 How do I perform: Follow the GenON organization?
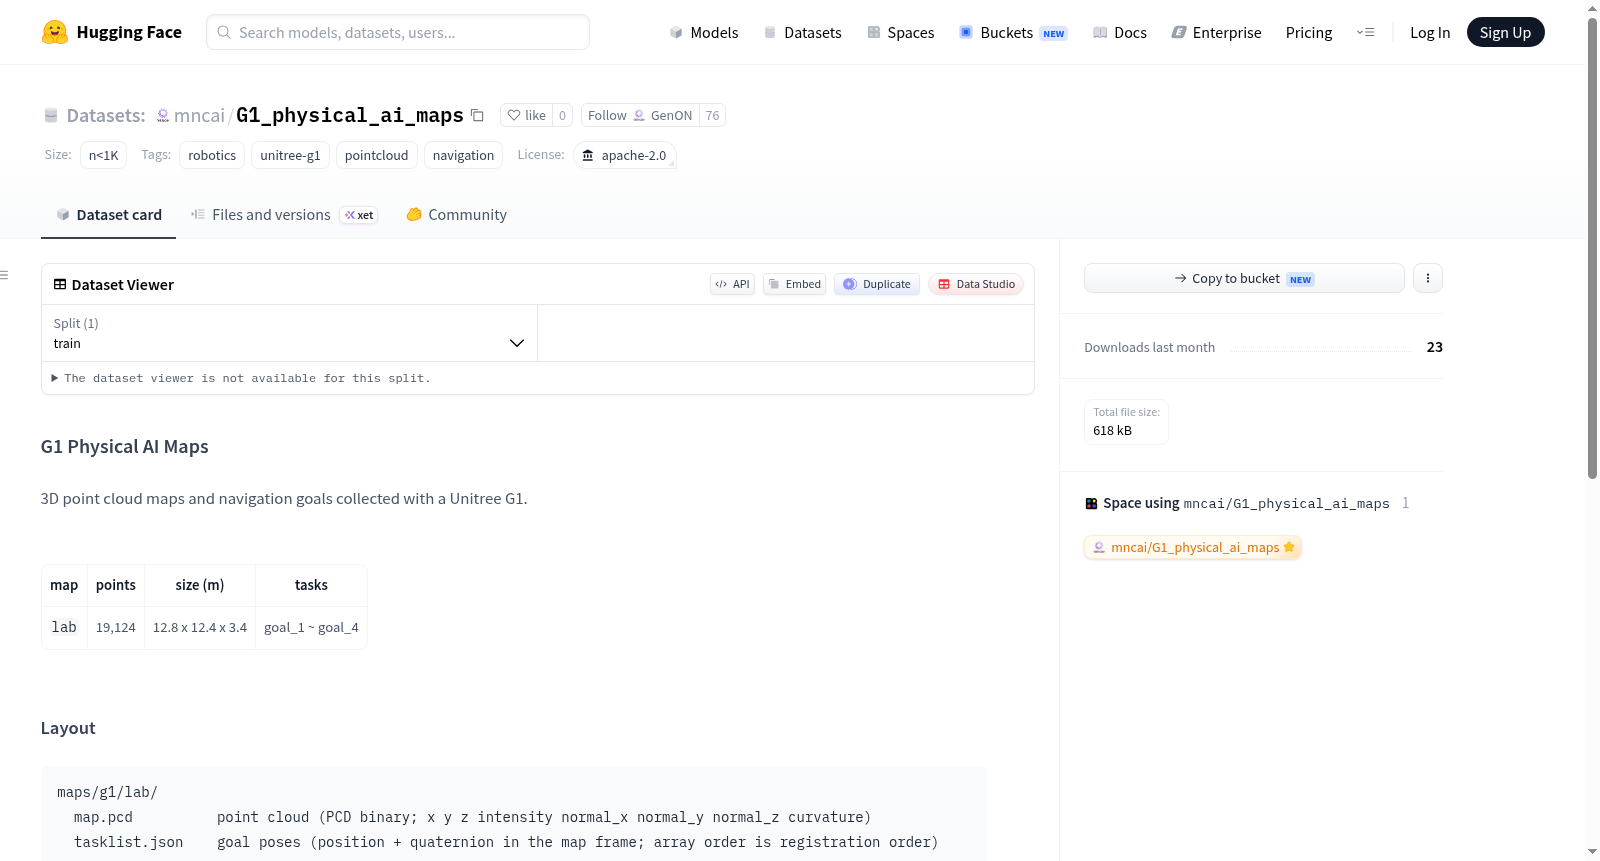click(640, 115)
